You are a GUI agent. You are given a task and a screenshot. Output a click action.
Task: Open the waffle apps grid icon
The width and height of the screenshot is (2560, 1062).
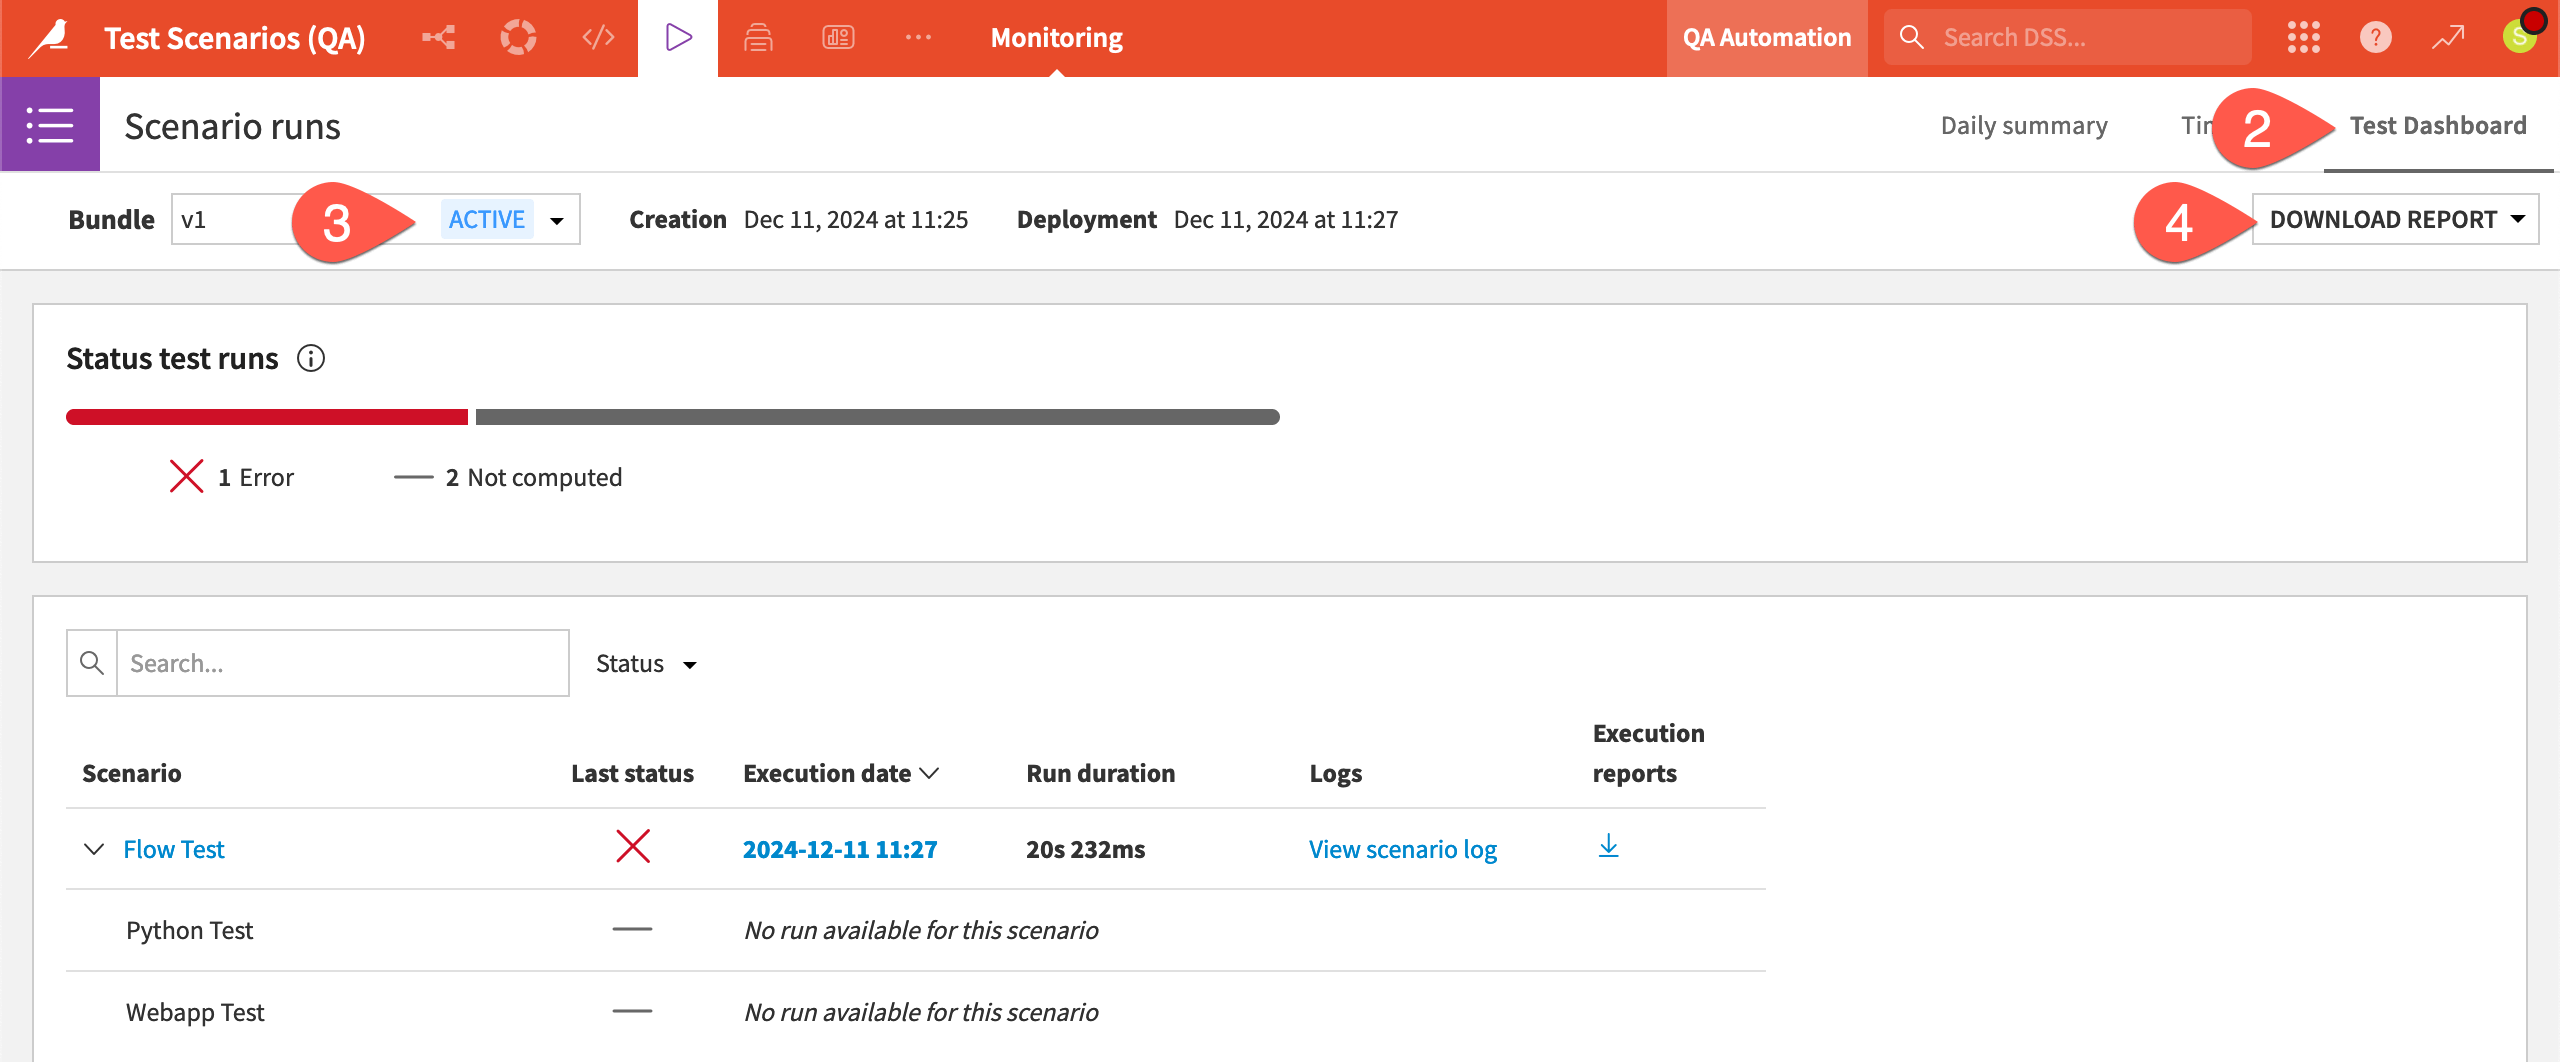coord(2304,37)
